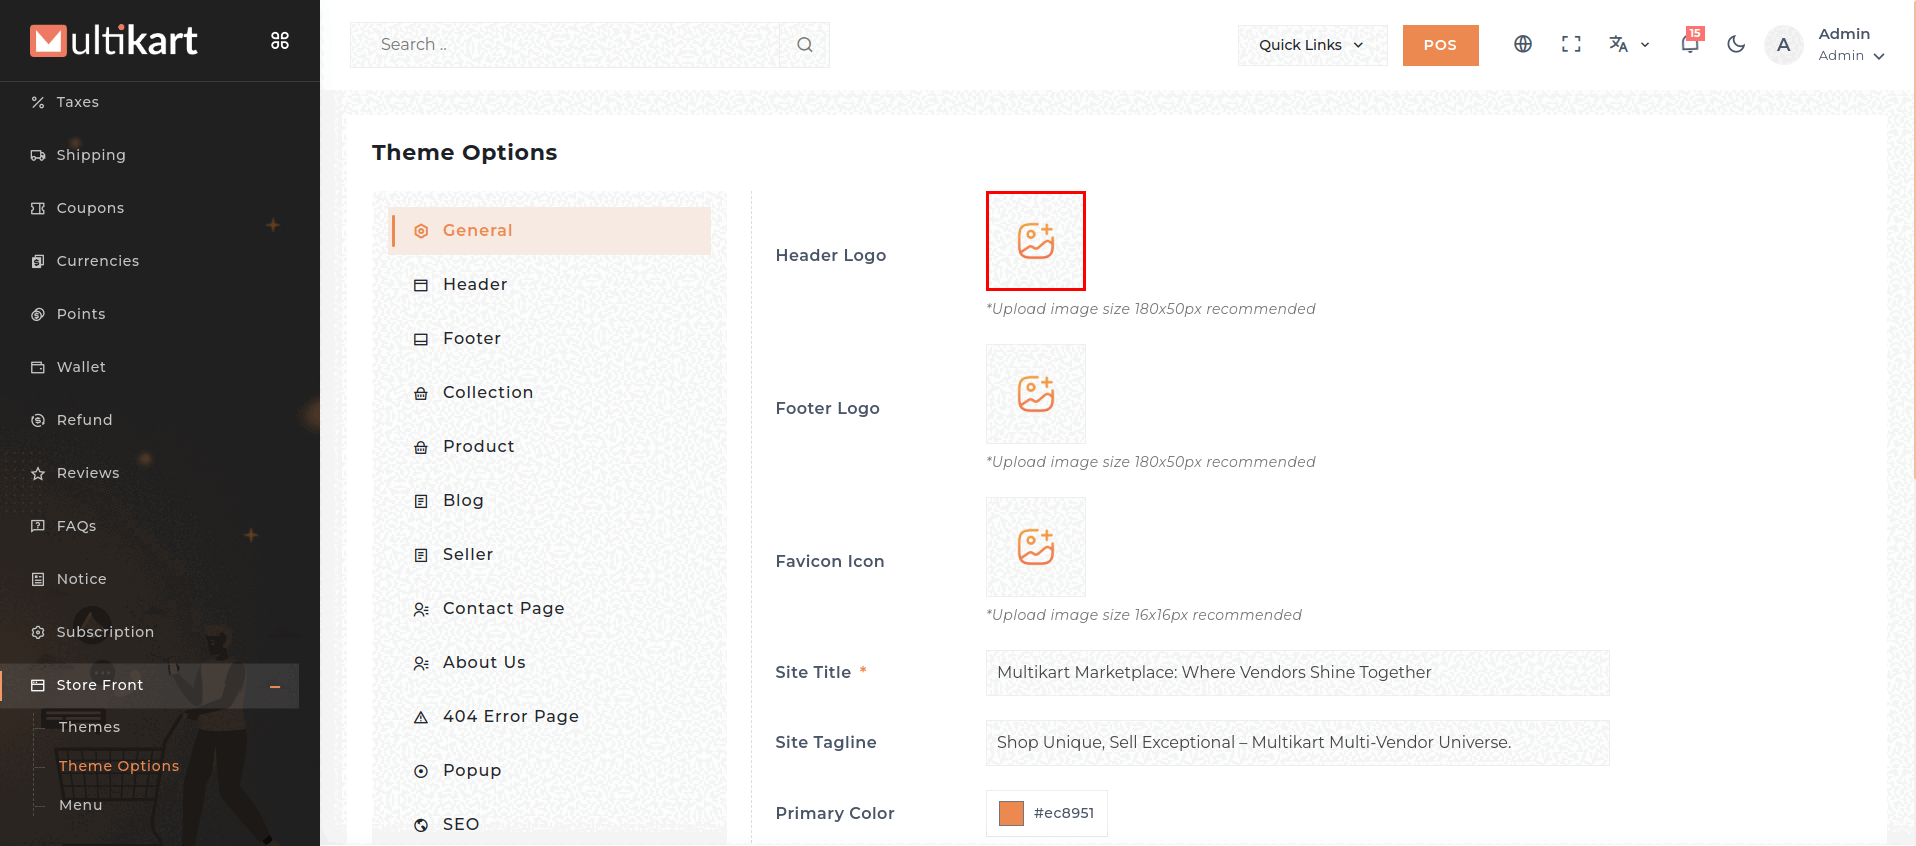This screenshot has height=846, width=1916.
Task: Open the language translate dropdown
Action: click(1628, 44)
